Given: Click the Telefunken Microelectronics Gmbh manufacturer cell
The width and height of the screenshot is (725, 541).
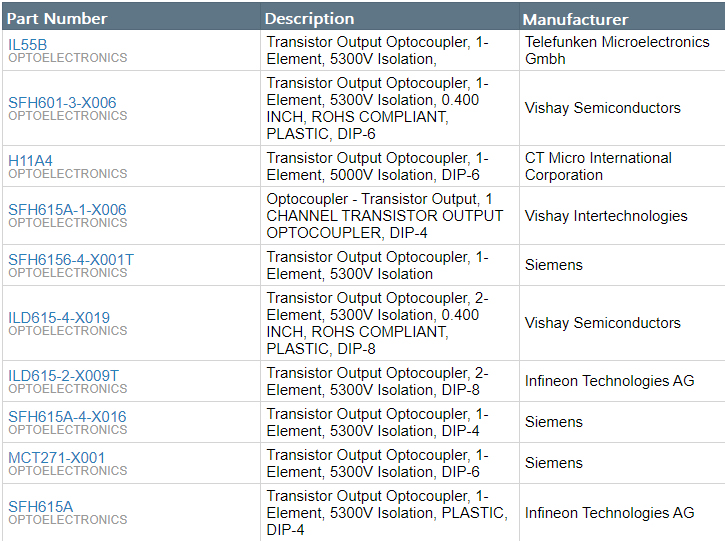Looking at the screenshot, I should (x=617, y=50).
